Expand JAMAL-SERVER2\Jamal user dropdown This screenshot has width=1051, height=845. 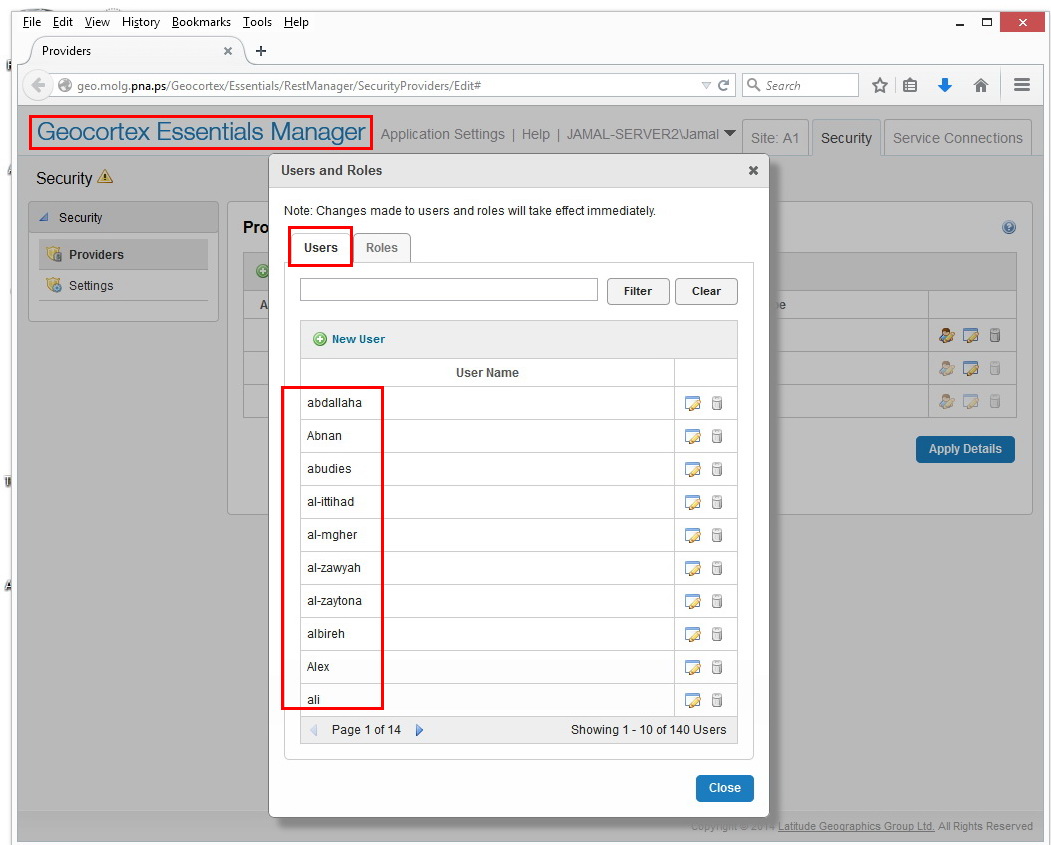point(730,133)
